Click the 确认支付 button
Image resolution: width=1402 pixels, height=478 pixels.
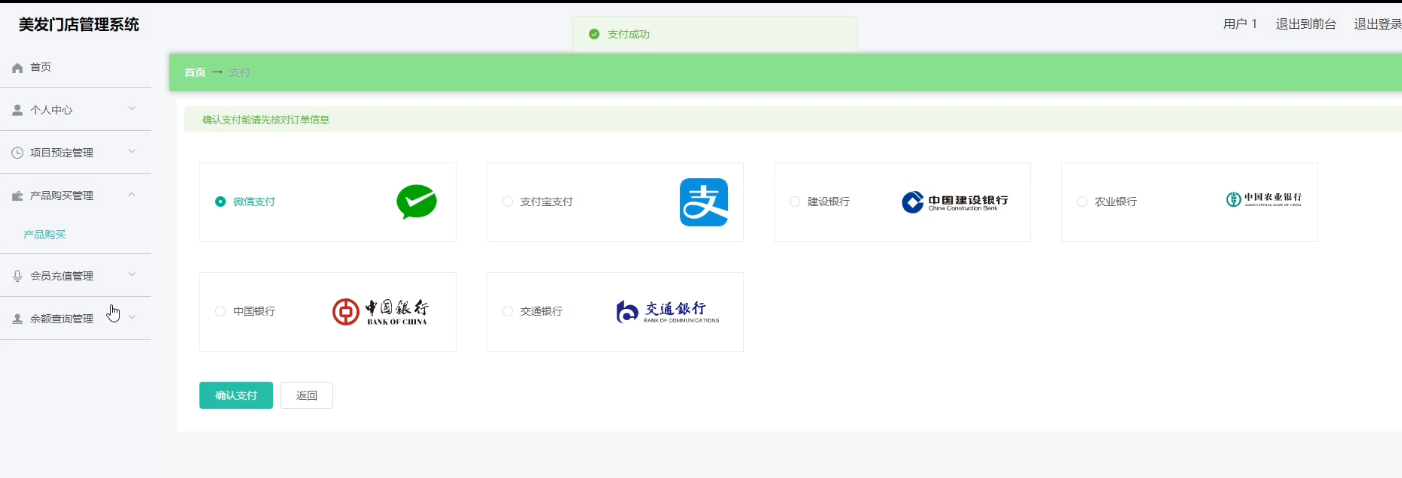[236, 396]
